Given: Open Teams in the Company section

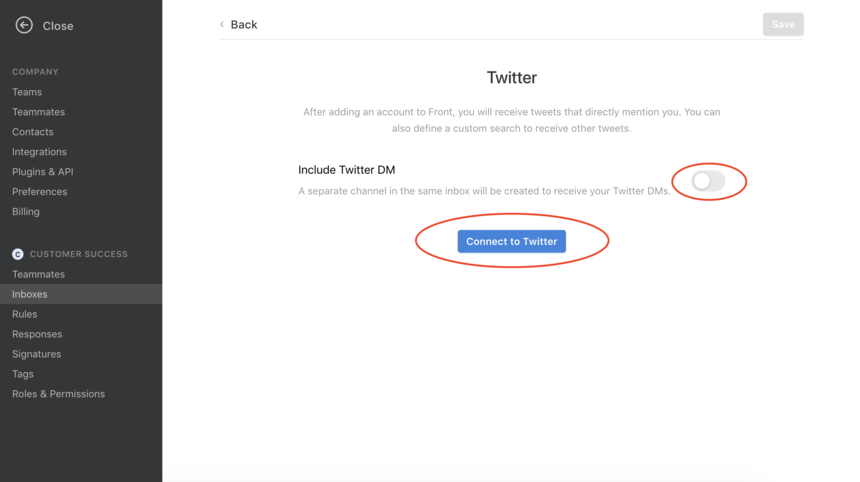Looking at the screenshot, I should pyautogui.click(x=27, y=92).
